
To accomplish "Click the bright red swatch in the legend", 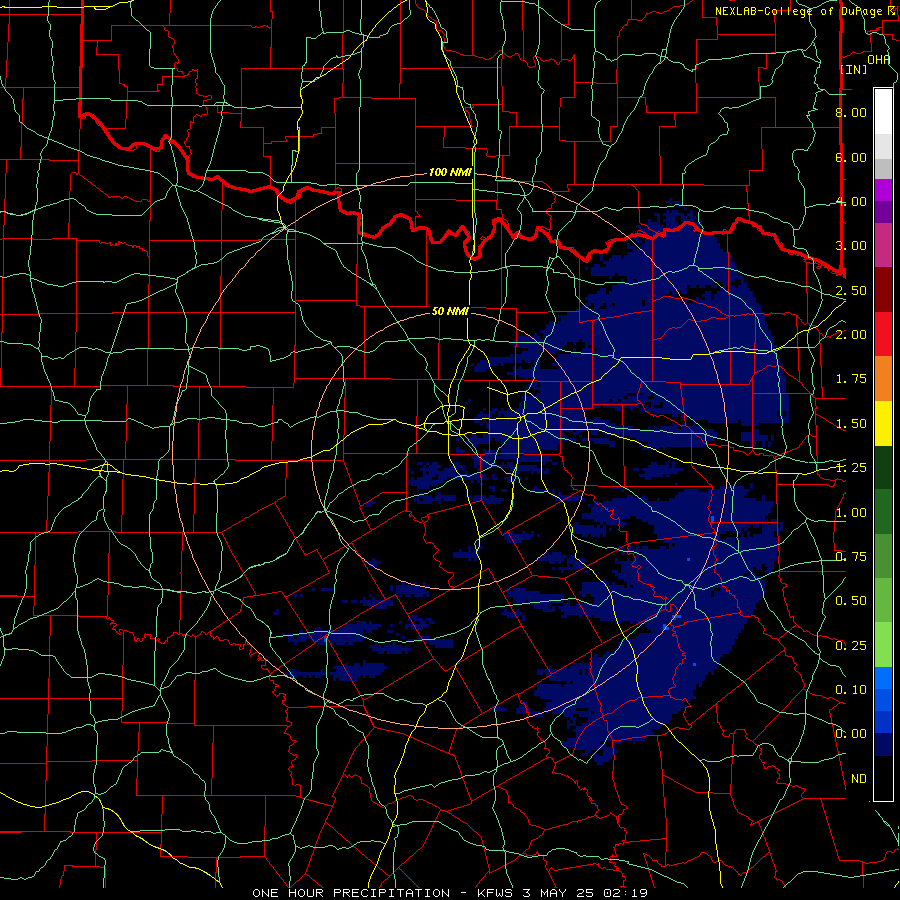I will (x=883, y=334).
